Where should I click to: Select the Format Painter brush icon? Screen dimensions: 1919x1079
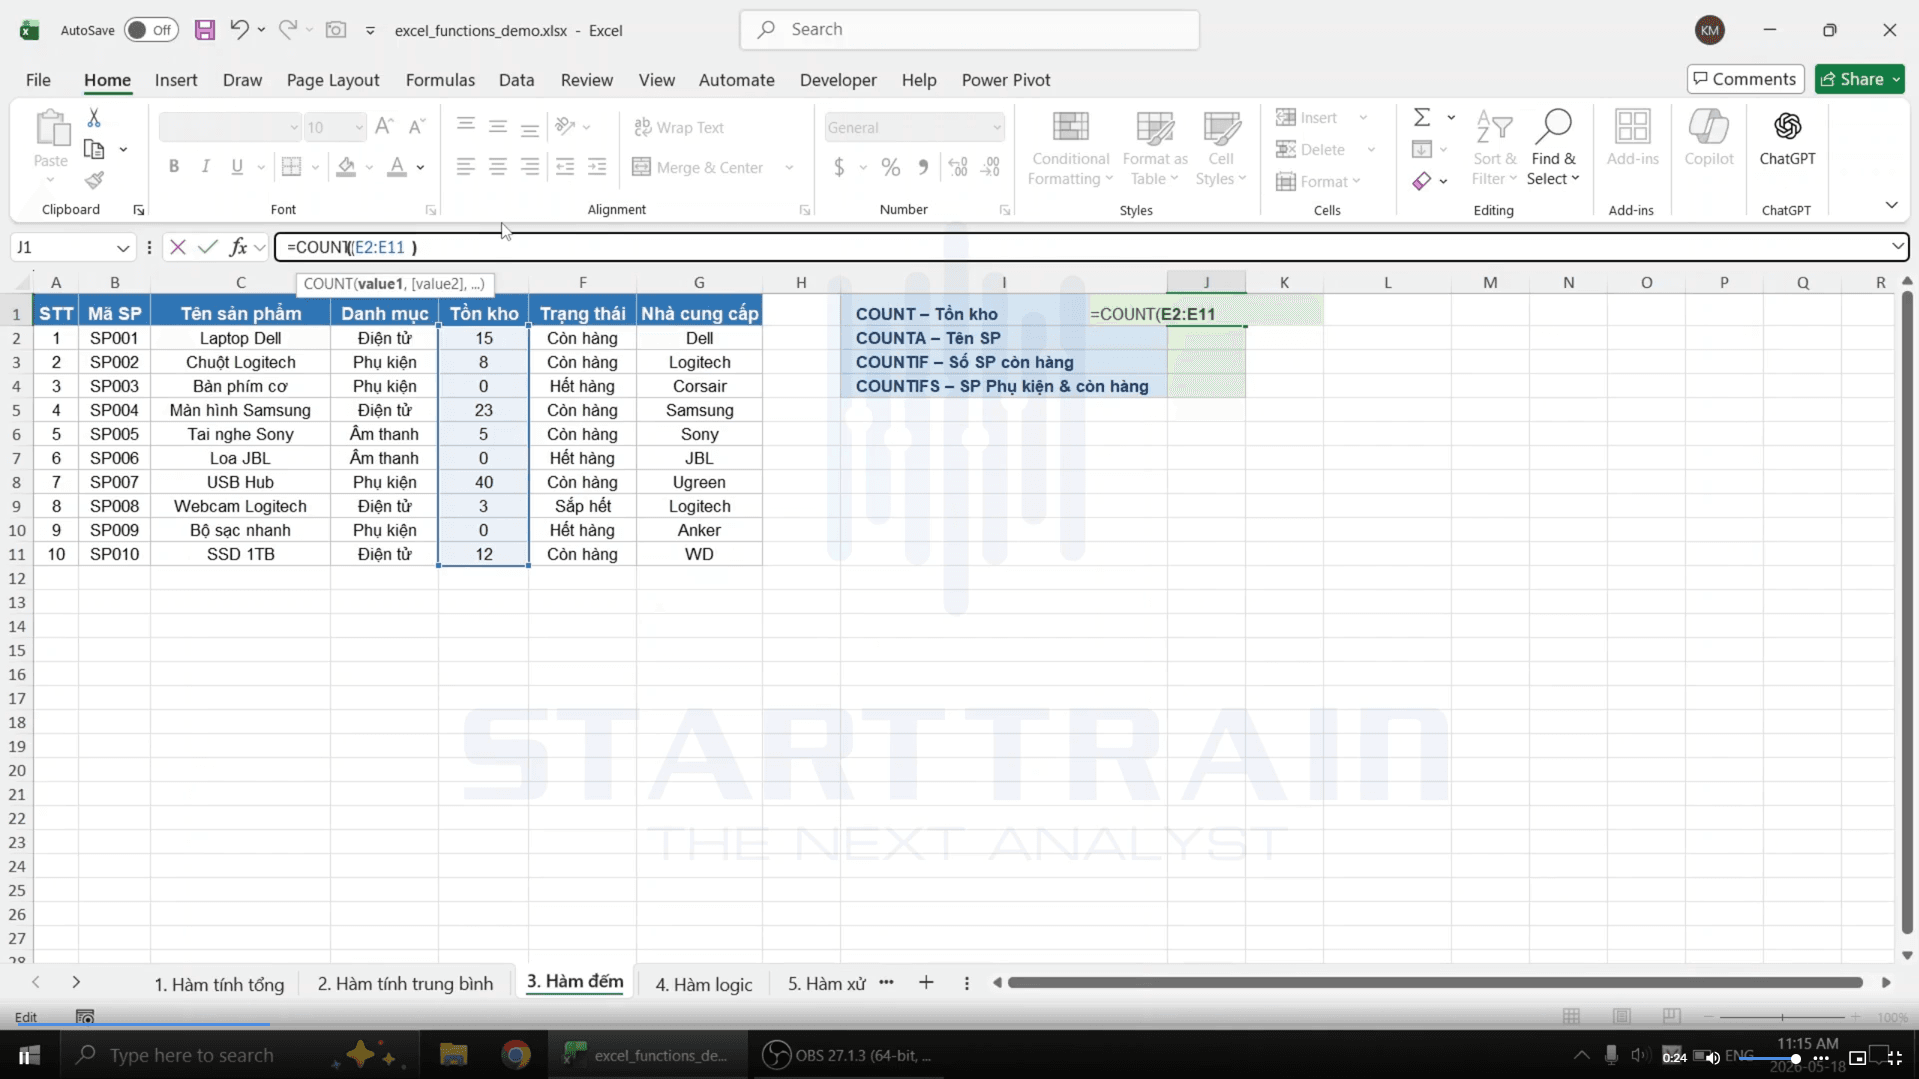[94, 180]
